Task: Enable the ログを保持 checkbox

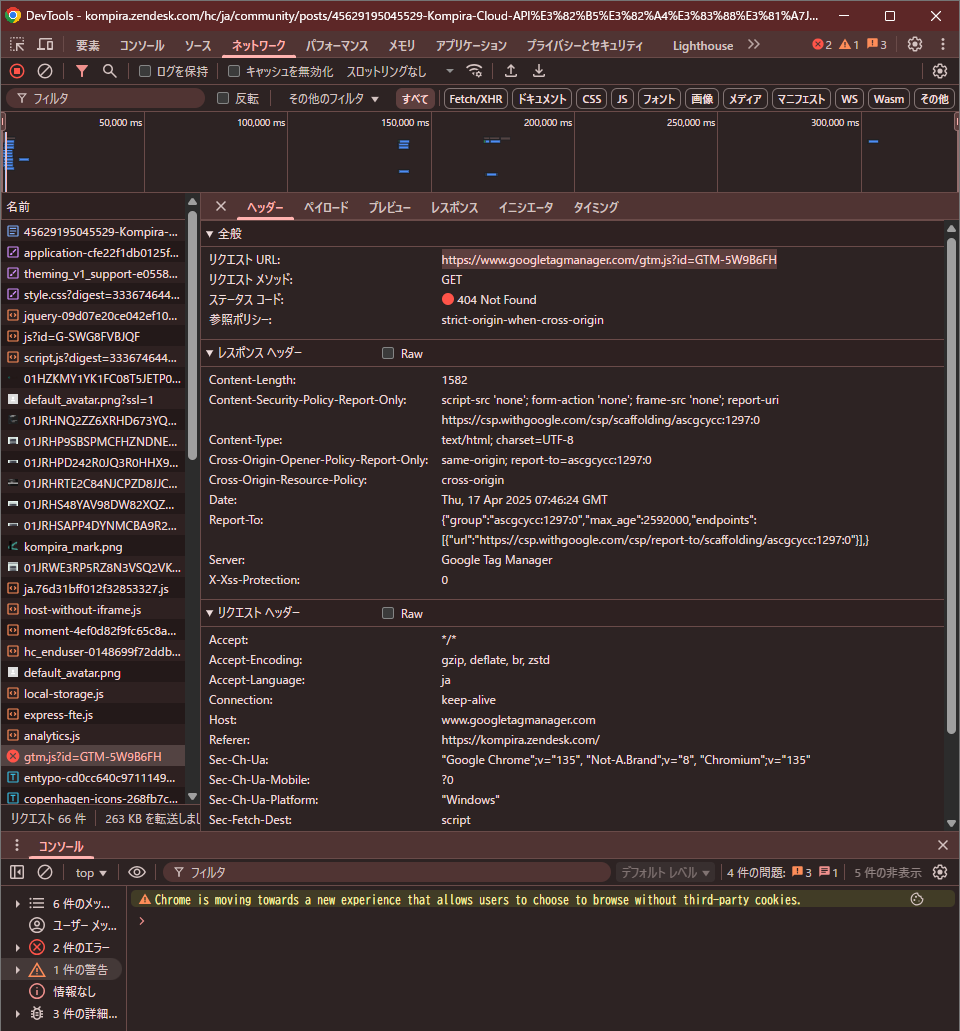Action: click(146, 72)
